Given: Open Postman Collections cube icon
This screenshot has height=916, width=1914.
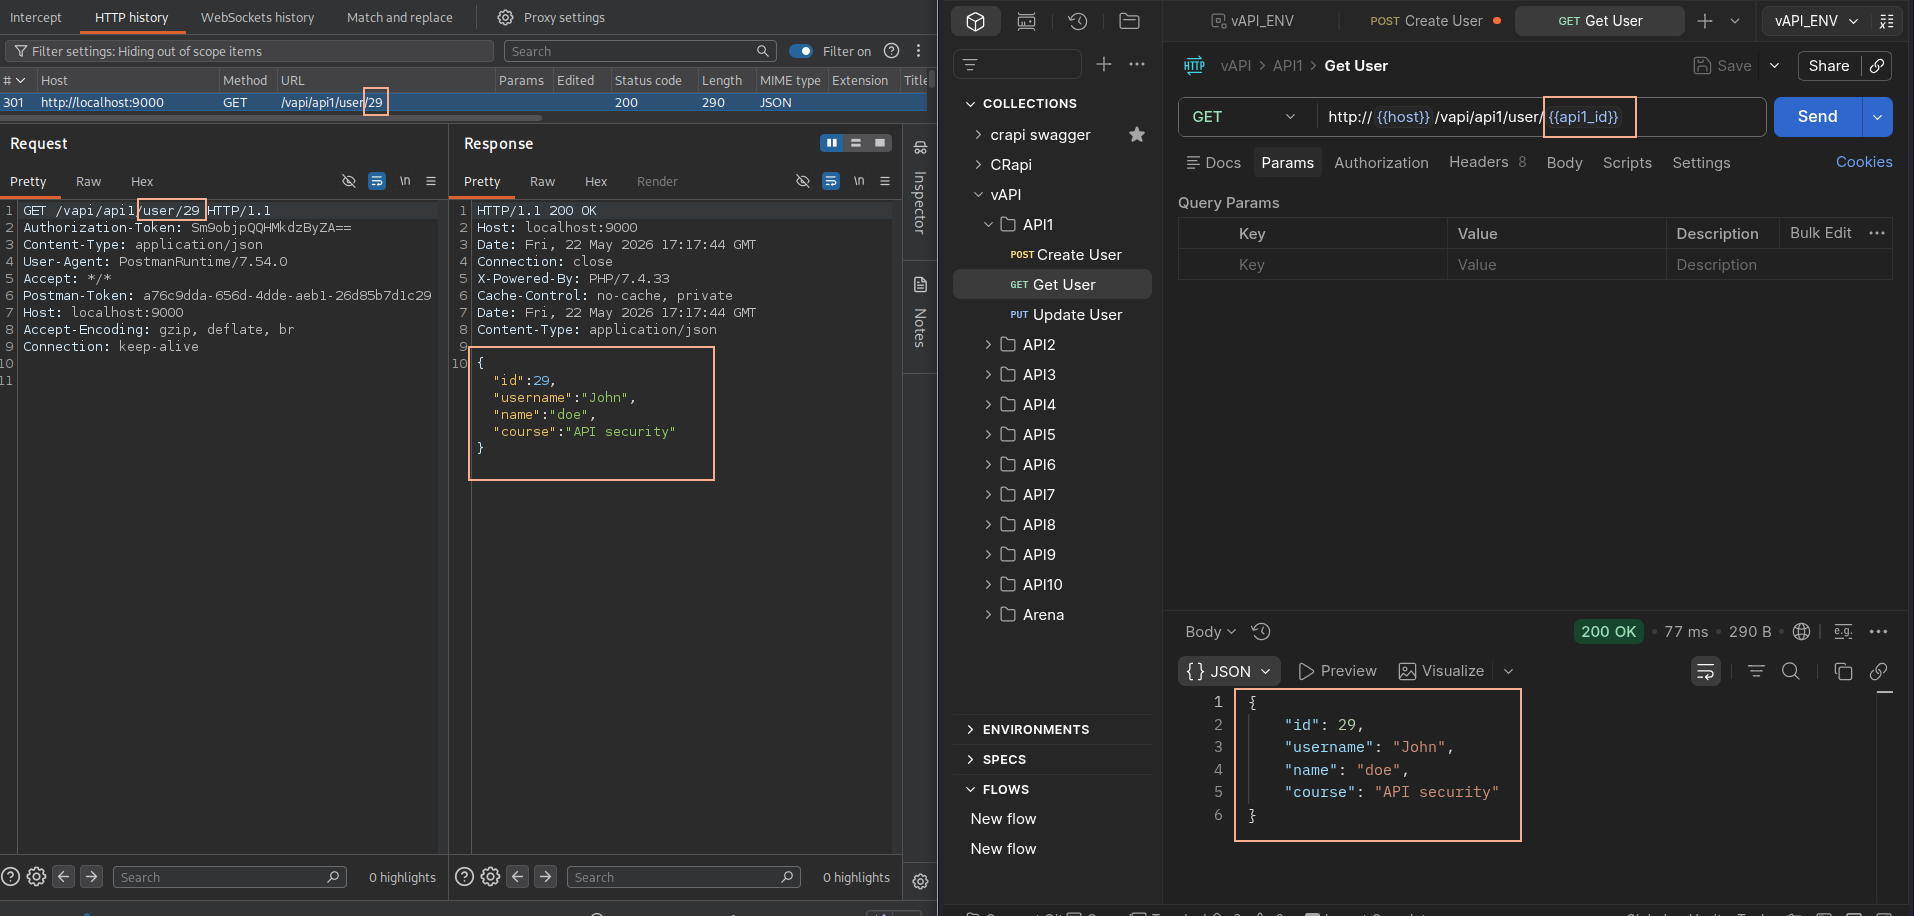Looking at the screenshot, I should pos(976,21).
